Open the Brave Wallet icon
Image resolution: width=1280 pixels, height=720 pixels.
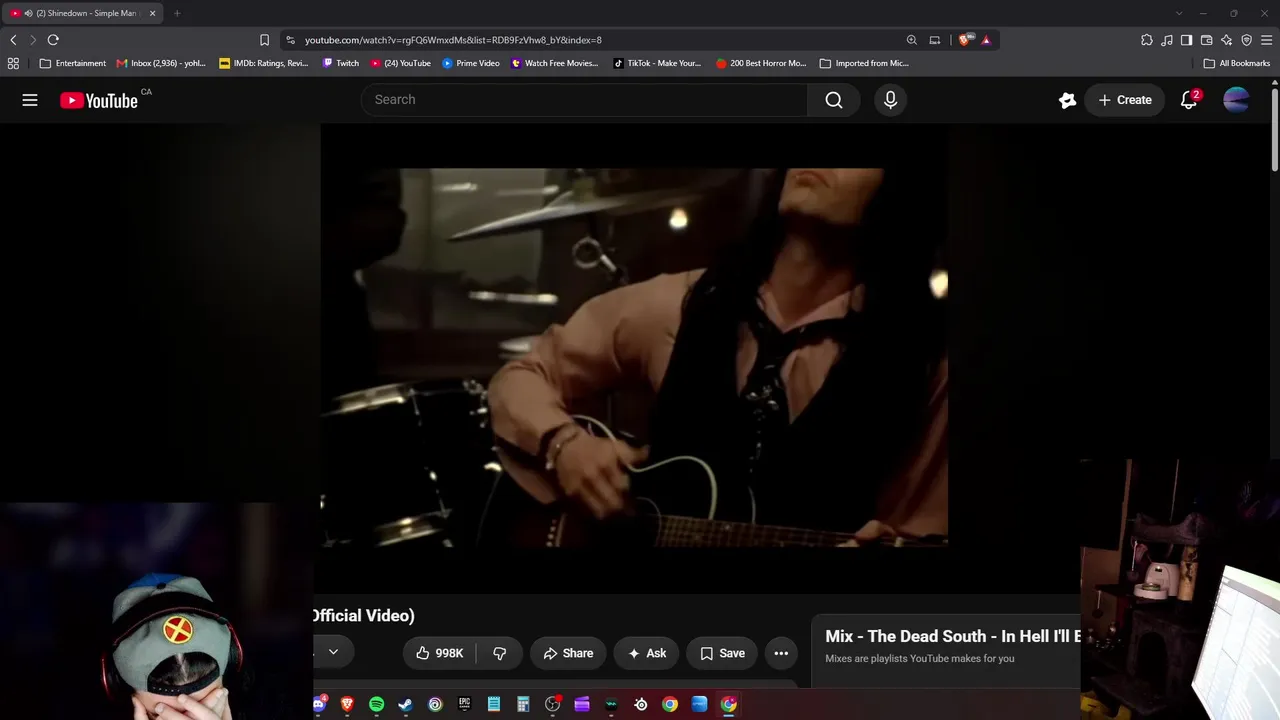point(1206,40)
